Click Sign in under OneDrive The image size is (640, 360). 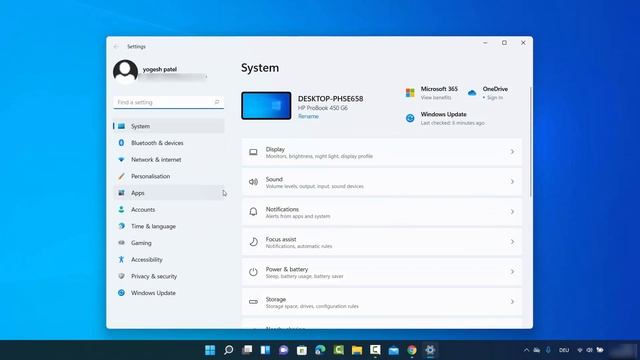495,98
